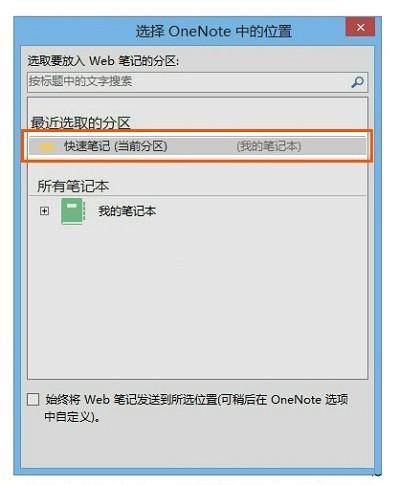Viewport: 400px width, 485px height.
Task: Click the gray (我的笔记本) text in recent row
Action: (x=269, y=146)
